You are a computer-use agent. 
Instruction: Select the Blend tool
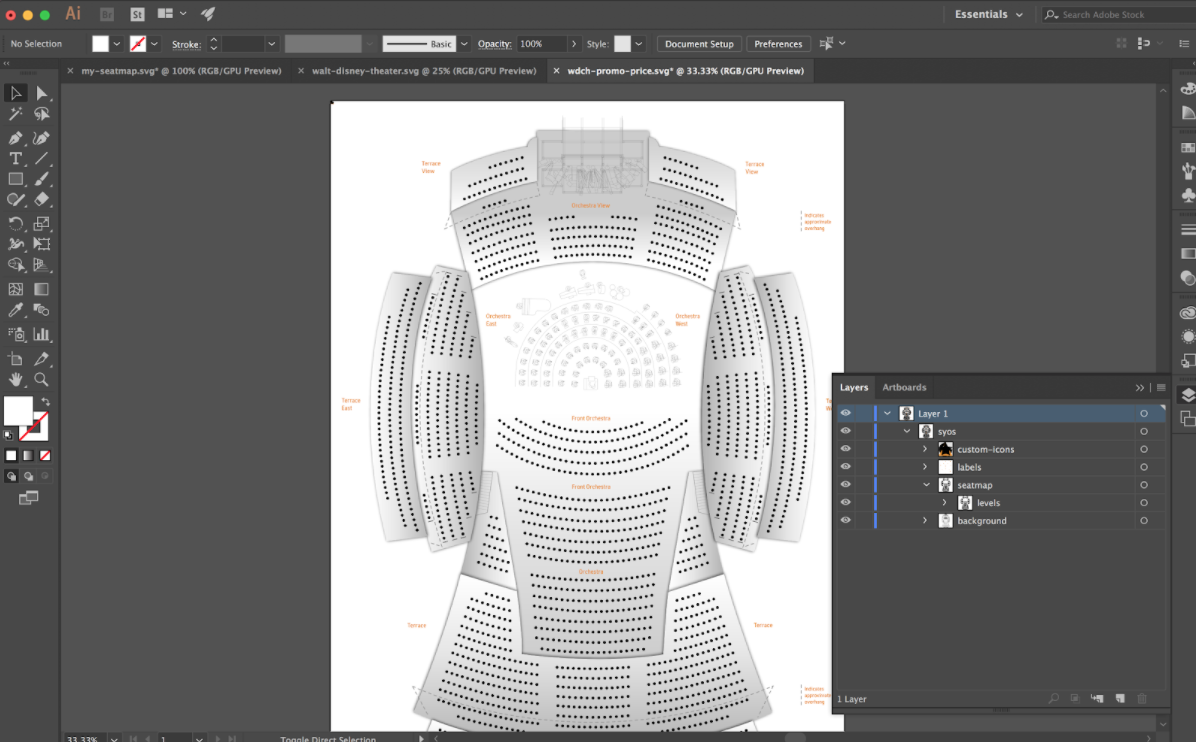(41, 310)
